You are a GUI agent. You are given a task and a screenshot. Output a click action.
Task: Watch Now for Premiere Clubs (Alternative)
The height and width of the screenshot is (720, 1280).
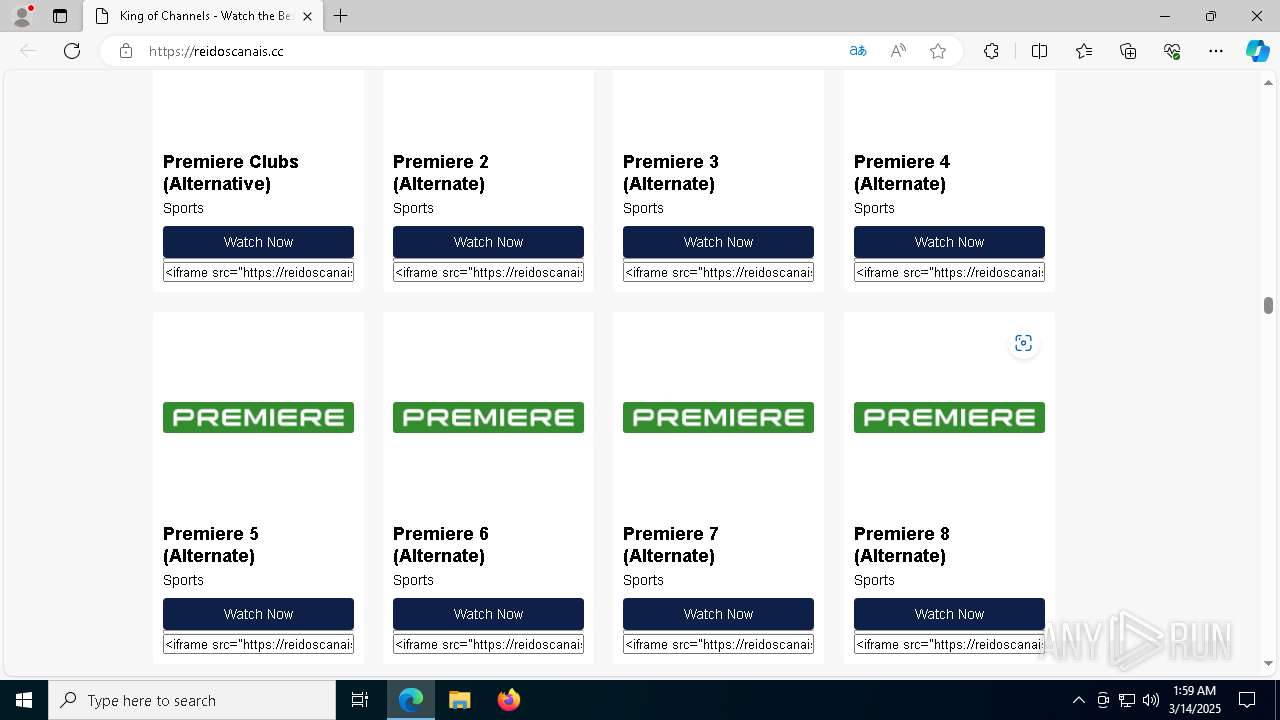[x=258, y=242]
